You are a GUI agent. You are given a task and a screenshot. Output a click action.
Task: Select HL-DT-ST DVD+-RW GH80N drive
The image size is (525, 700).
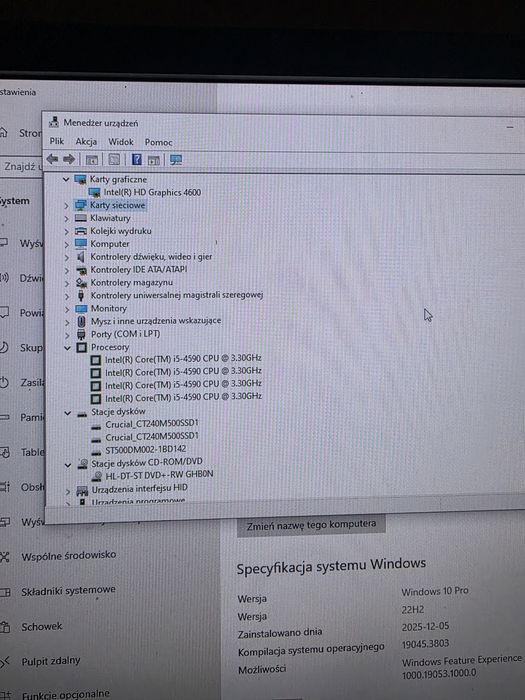pyautogui.click(x=159, y=474)
